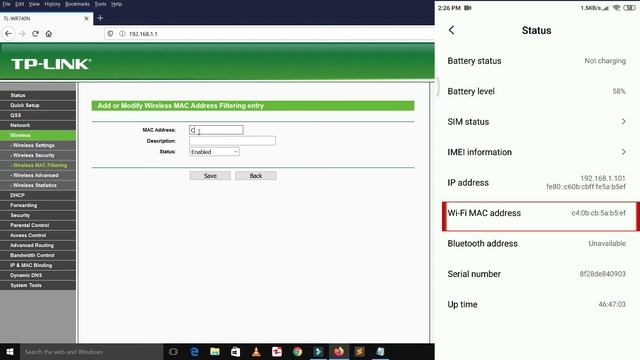Open Wireless MAC Filtering submenu item
The image size is (640, 360).
[x=38, y=165]
